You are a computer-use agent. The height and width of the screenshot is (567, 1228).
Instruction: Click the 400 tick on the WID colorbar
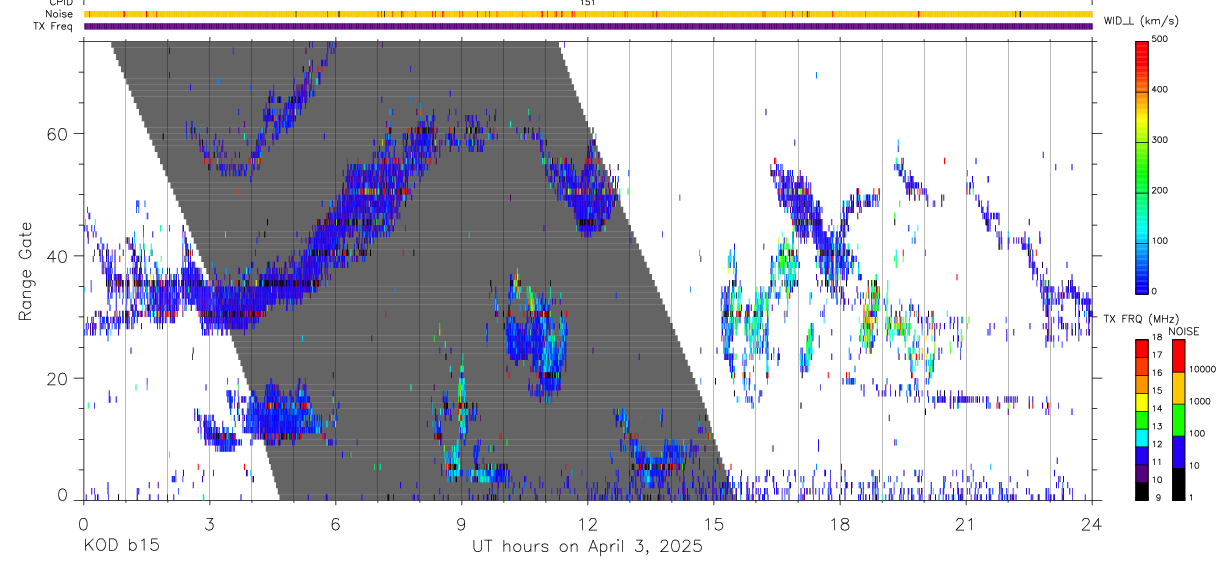(1162, 89)
